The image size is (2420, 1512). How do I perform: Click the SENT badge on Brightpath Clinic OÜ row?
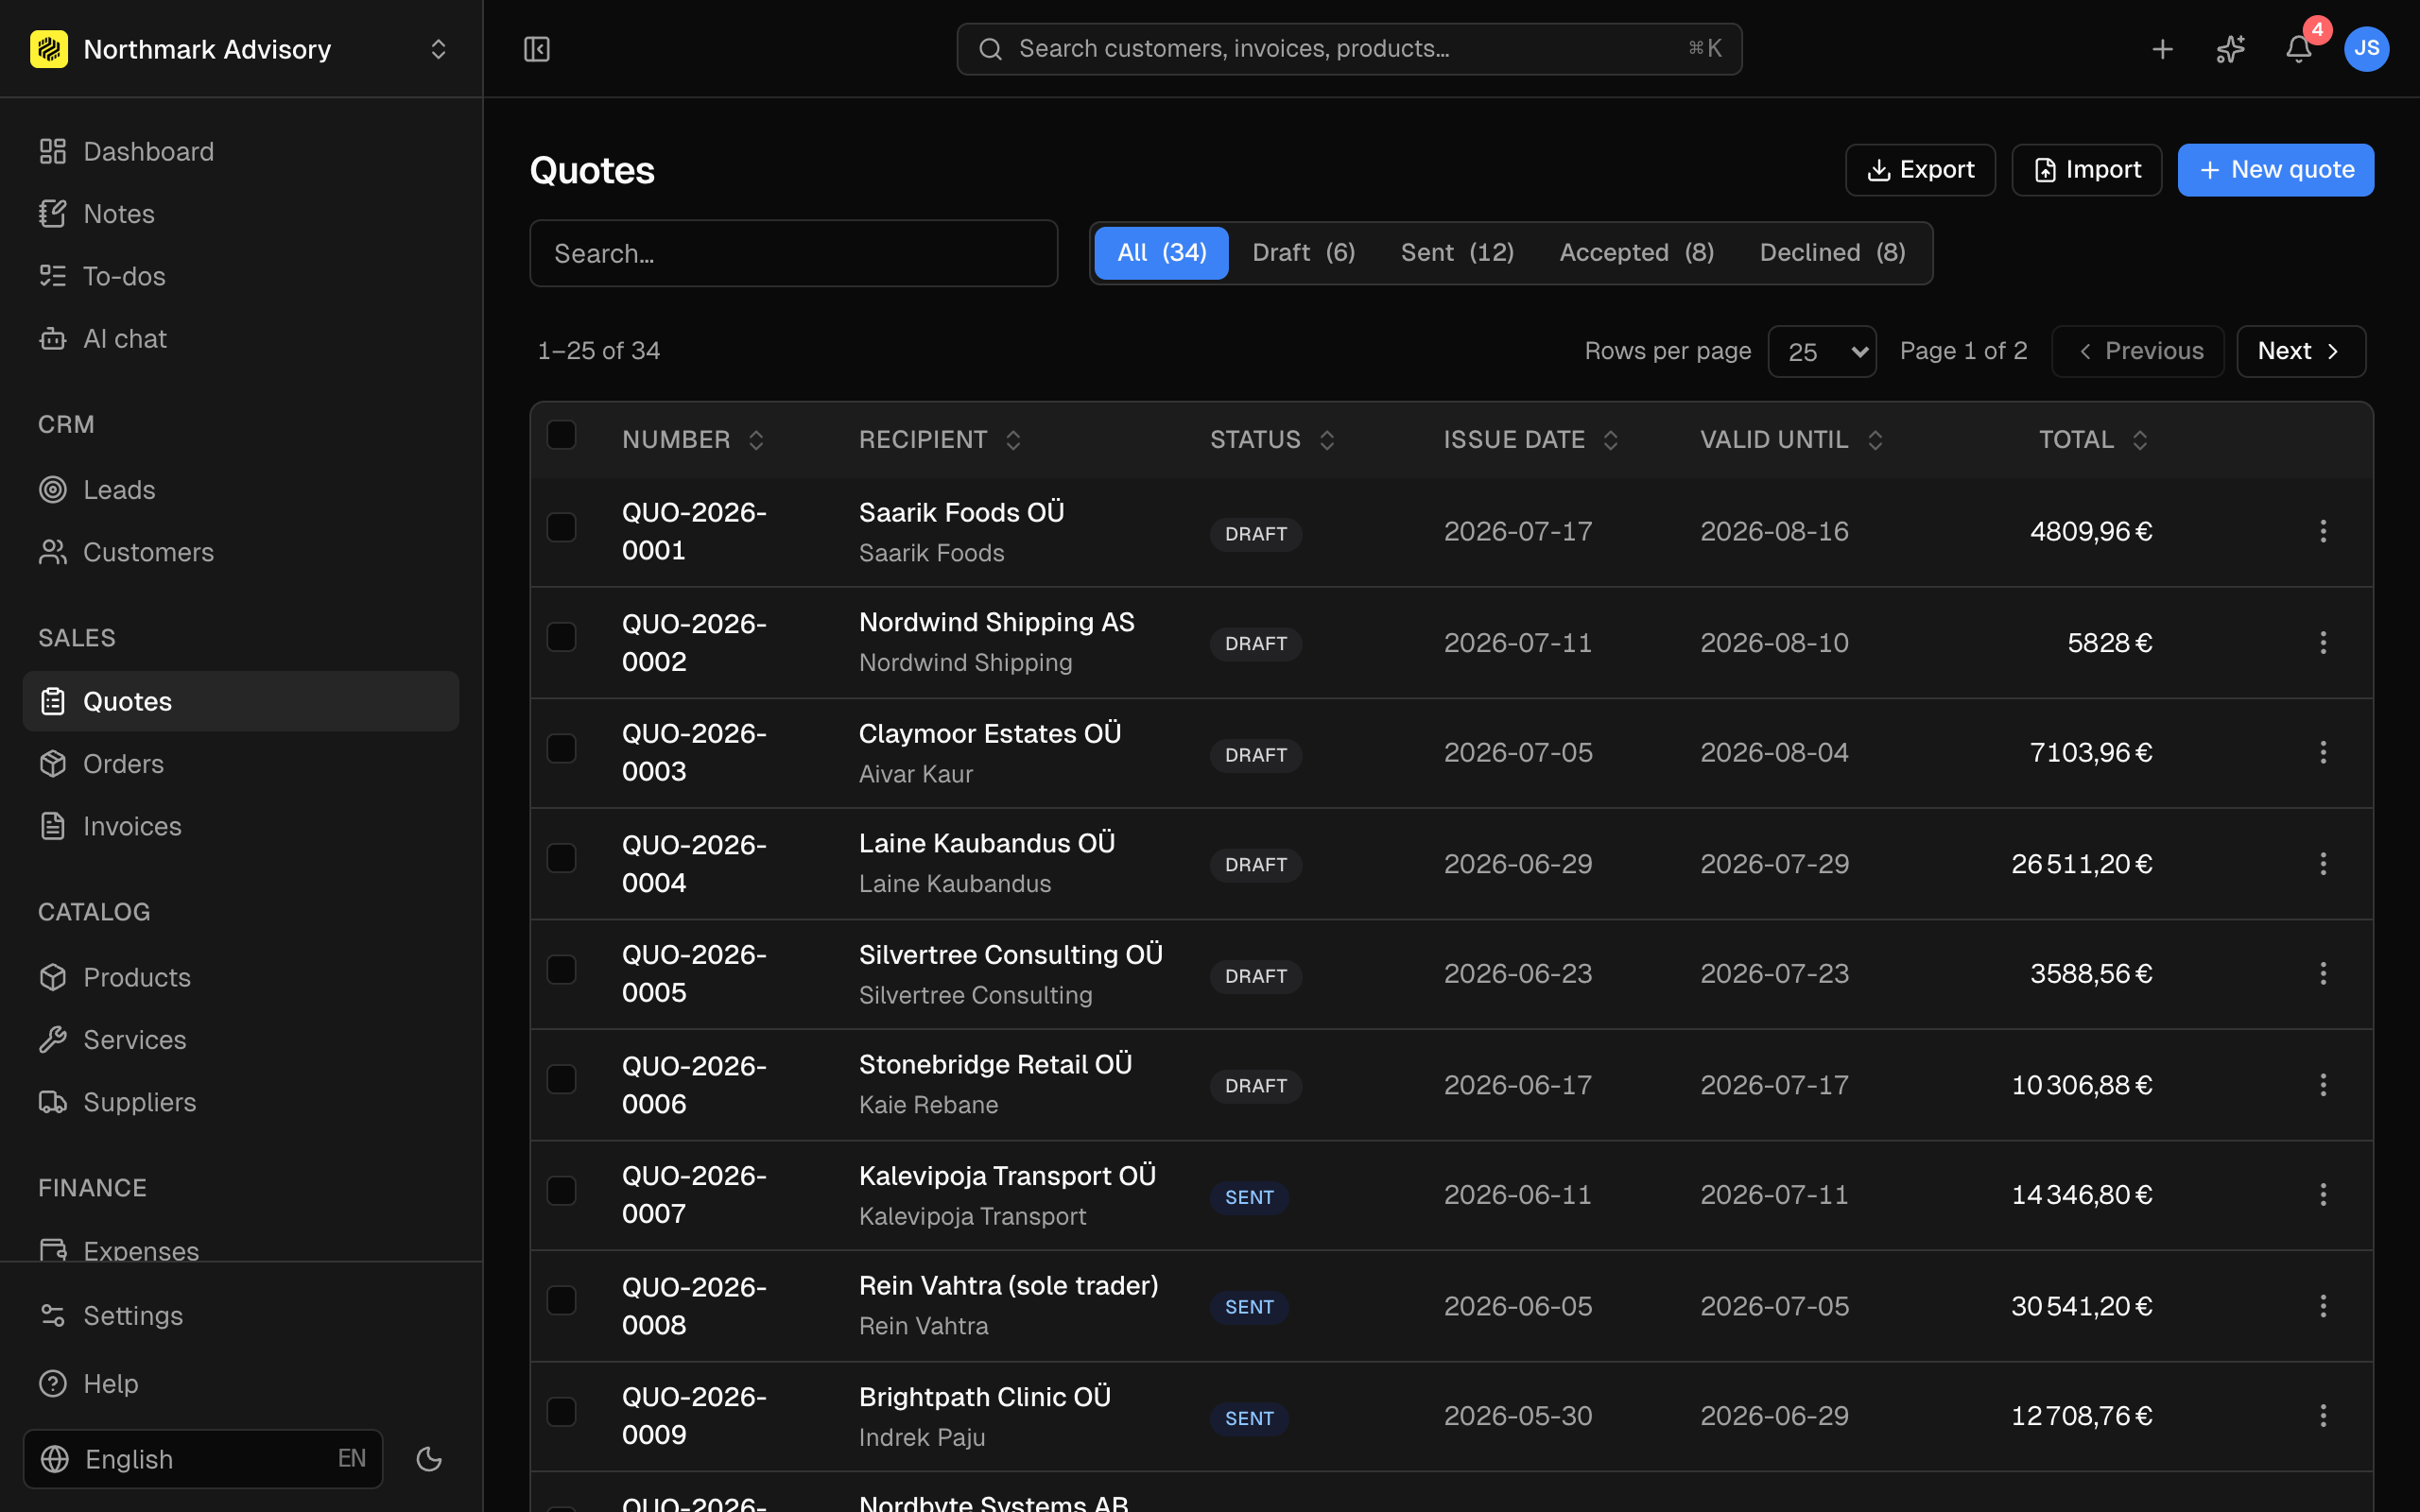coord(1249,1418)
